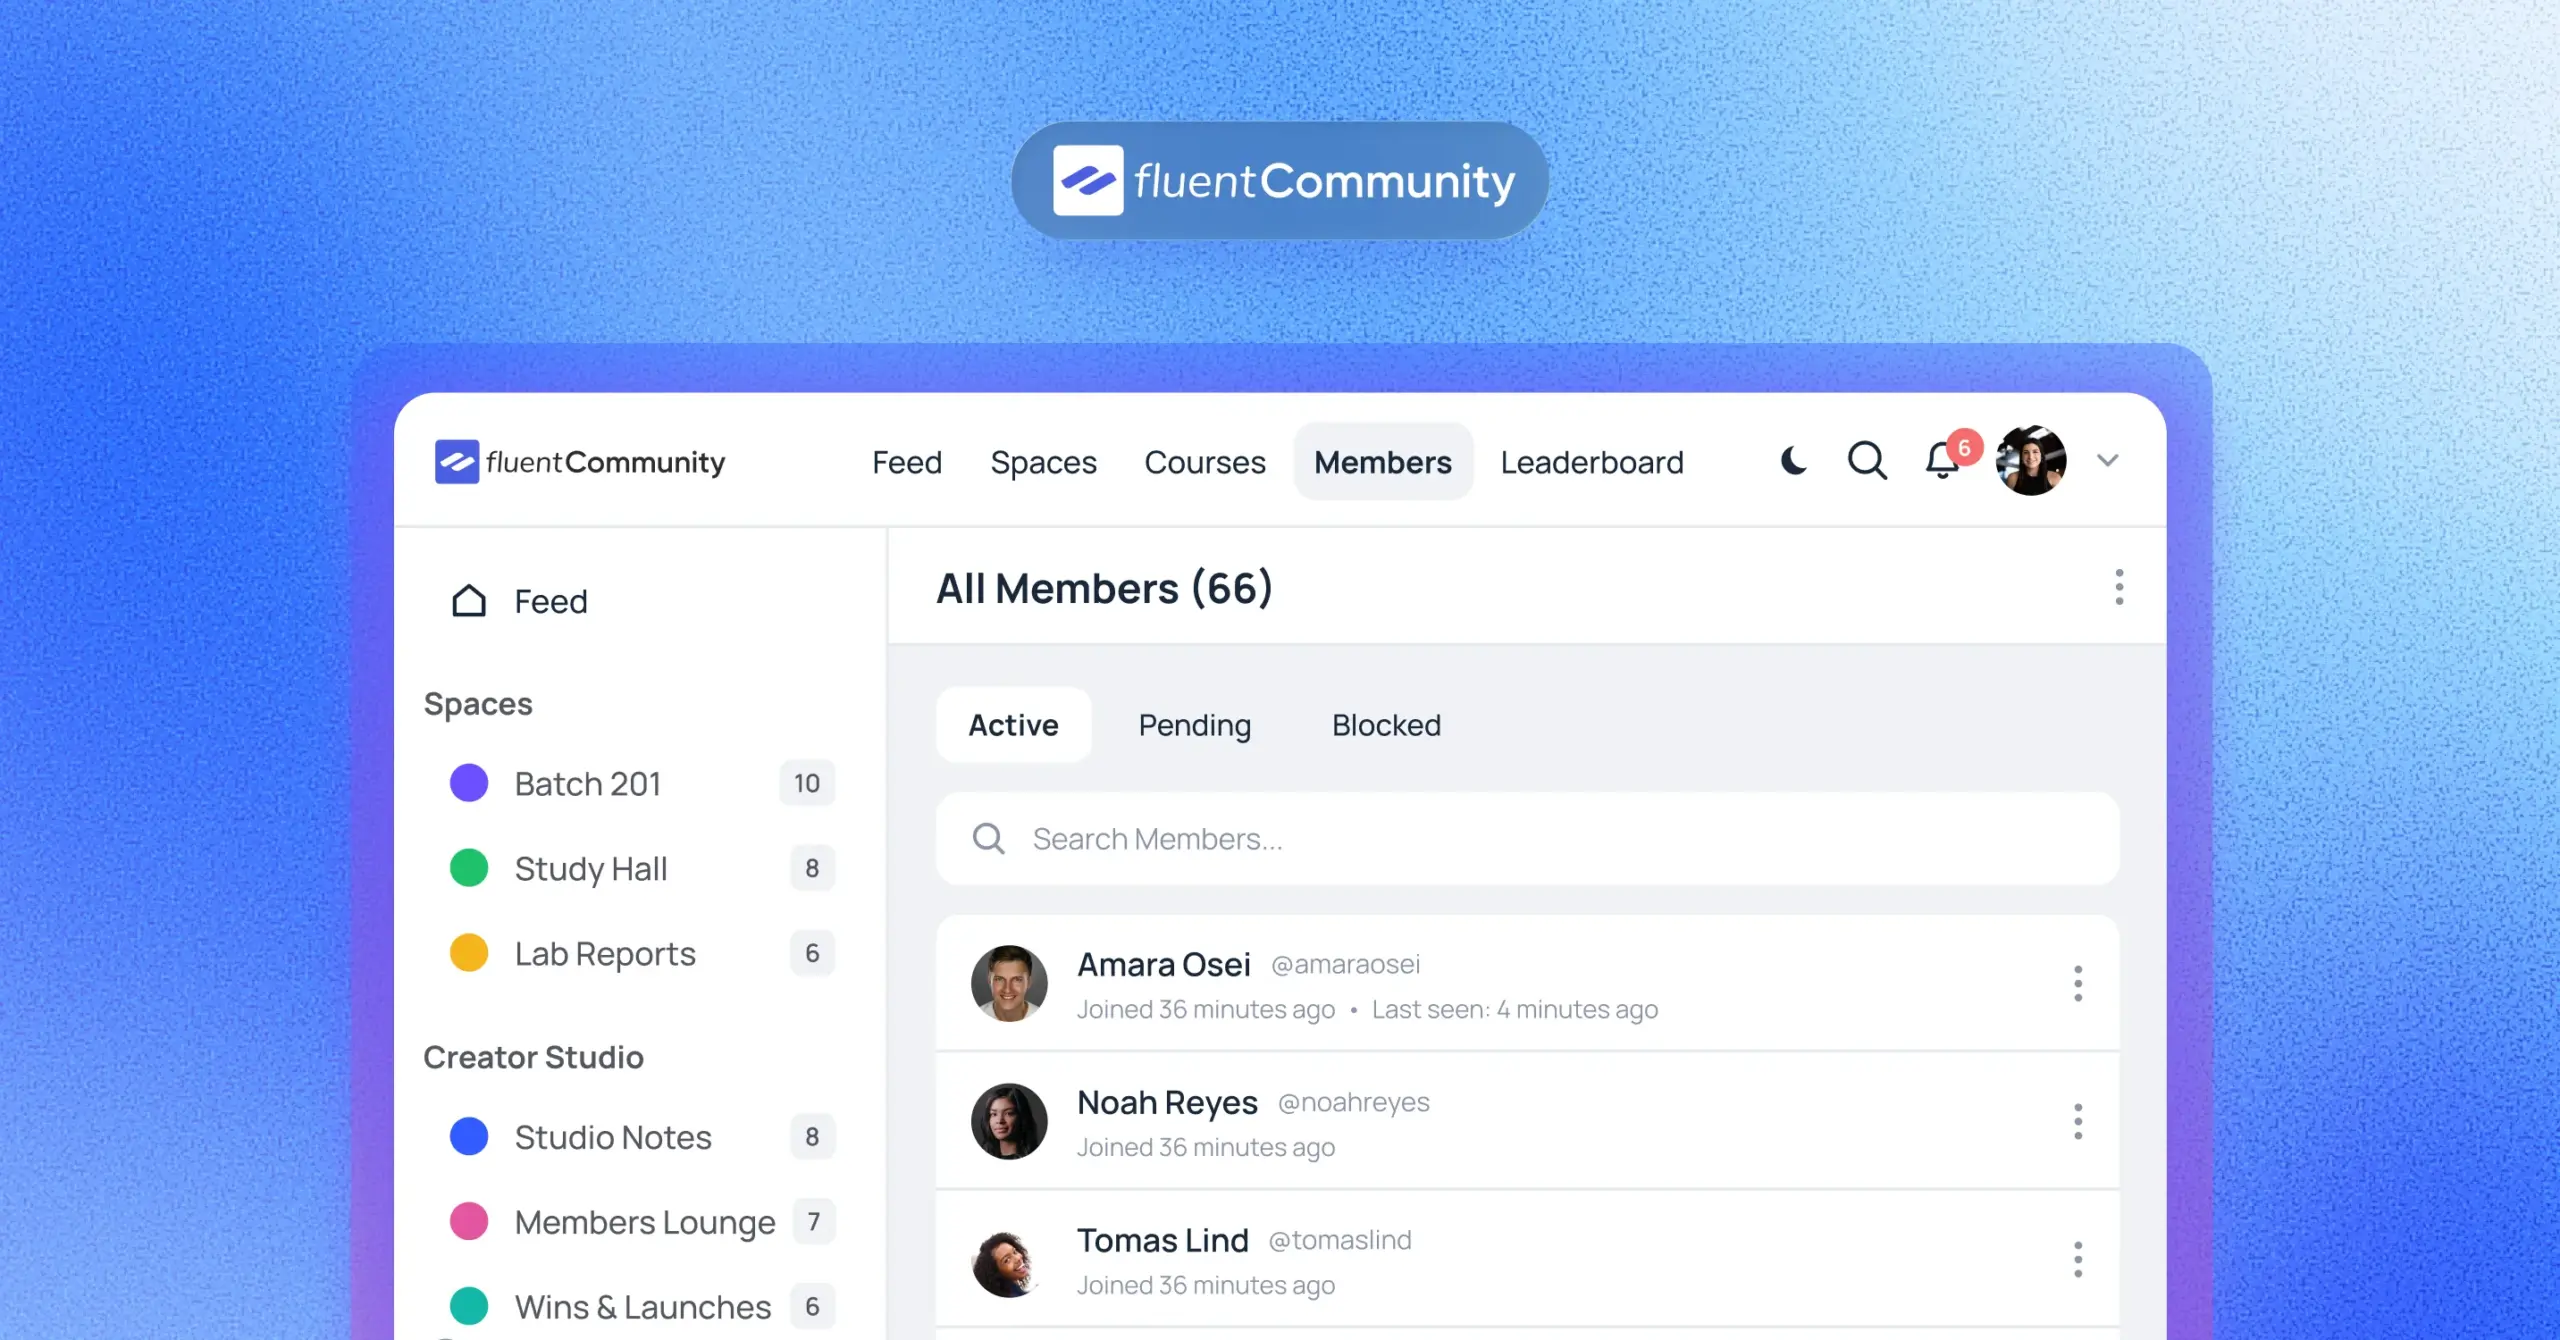Click the user profile avatar in header

(x=2031, y=461)
